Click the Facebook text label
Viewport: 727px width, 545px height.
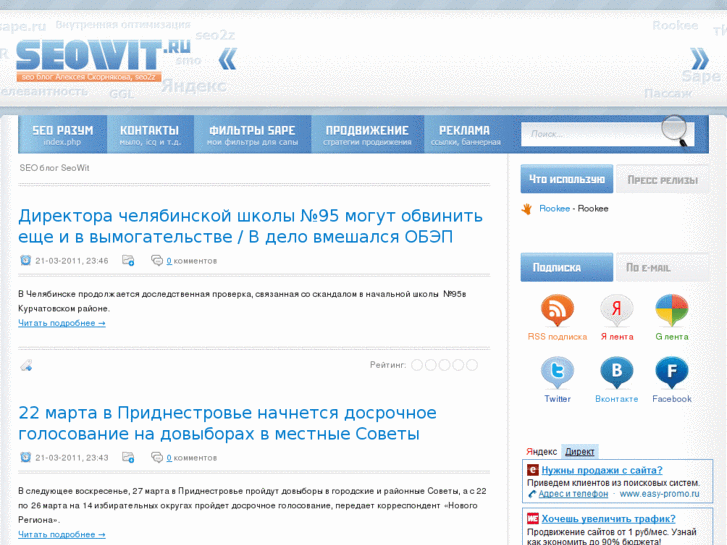pyautogui.click(x=672, y=398)
